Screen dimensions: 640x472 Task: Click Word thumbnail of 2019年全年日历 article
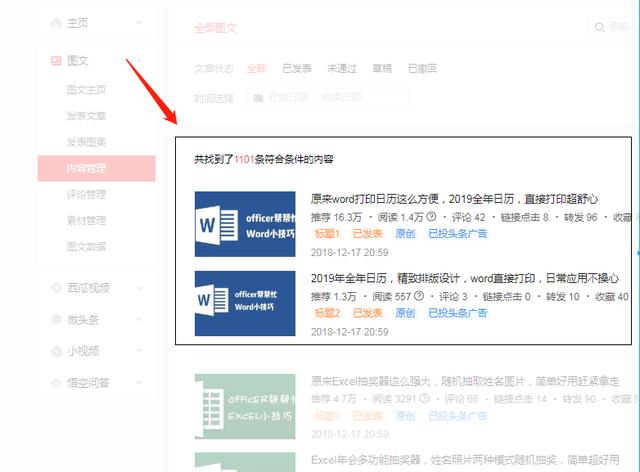(x=245, y=303)
